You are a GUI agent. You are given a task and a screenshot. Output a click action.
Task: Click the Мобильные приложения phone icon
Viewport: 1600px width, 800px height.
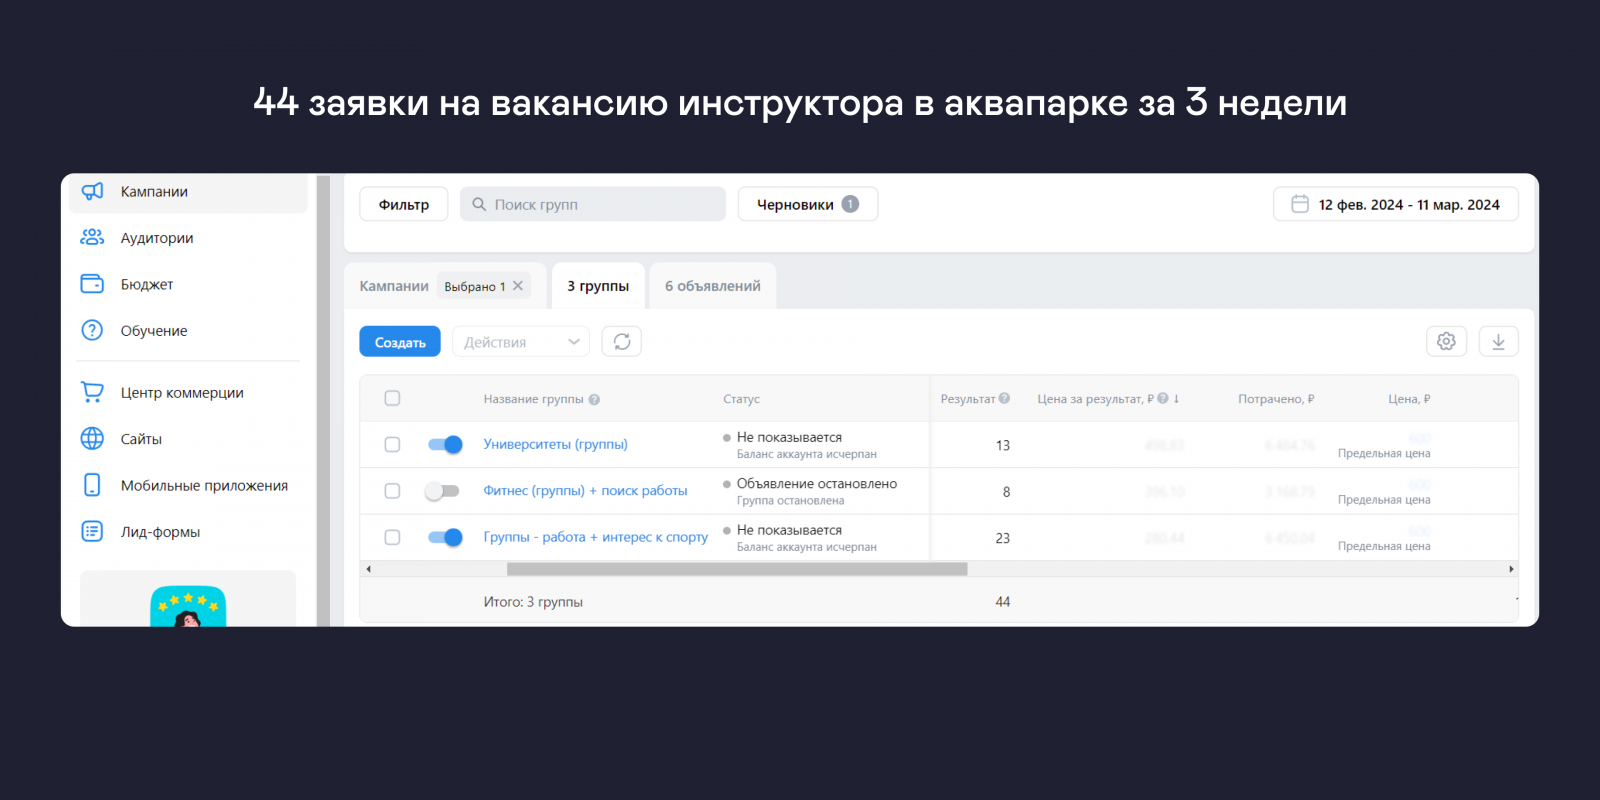click(92, 485)
